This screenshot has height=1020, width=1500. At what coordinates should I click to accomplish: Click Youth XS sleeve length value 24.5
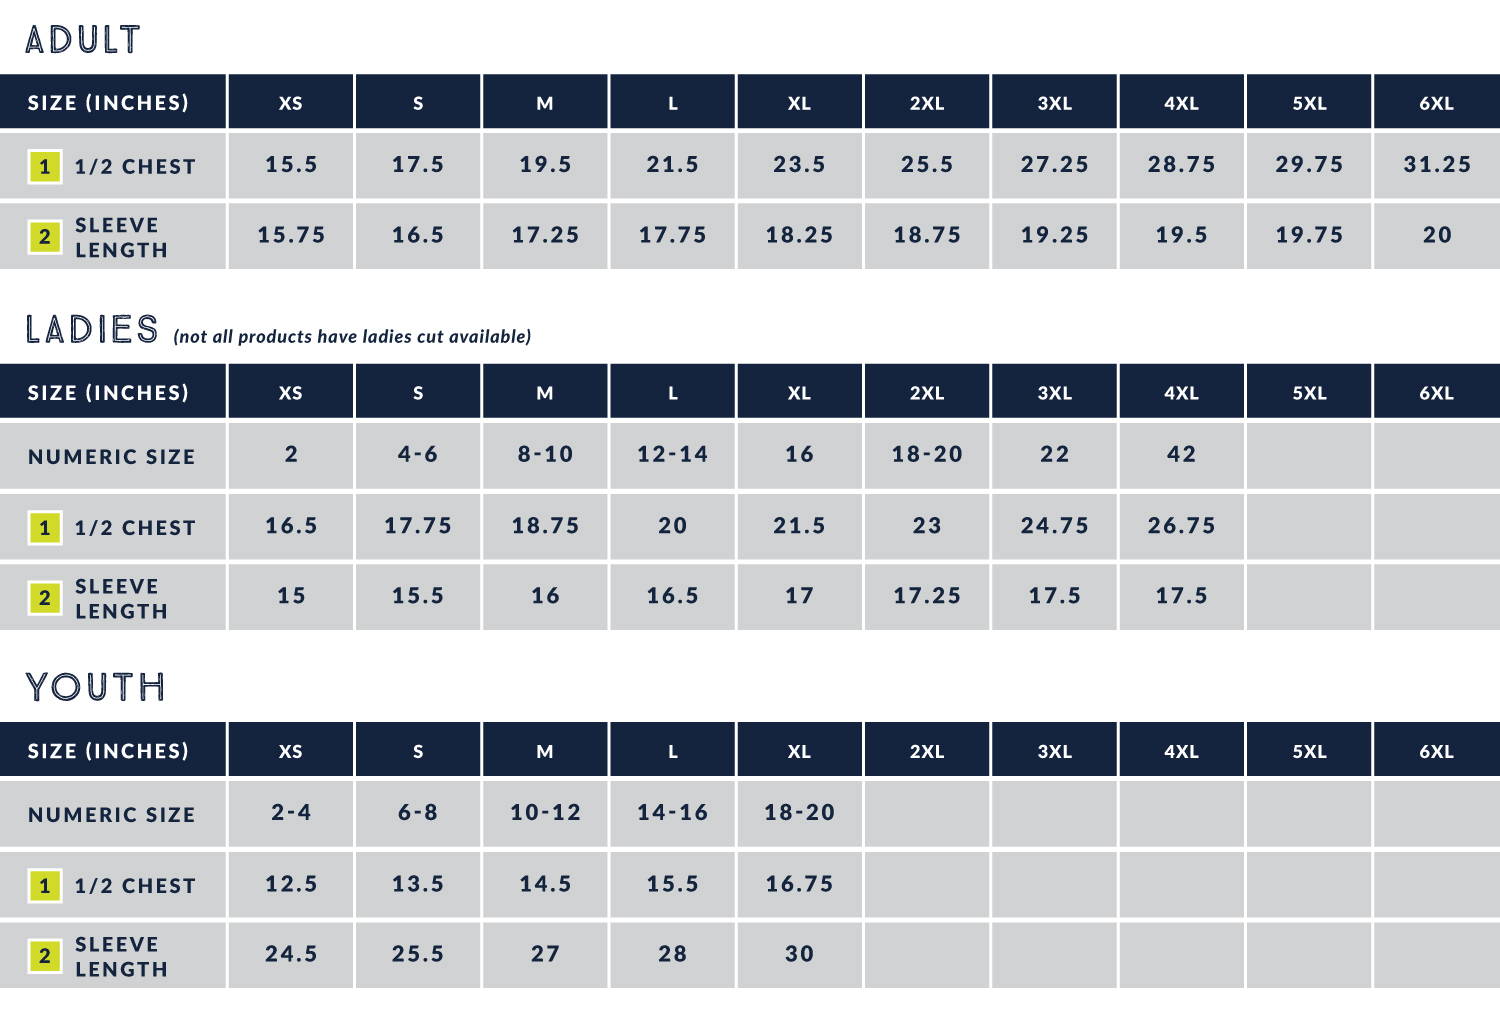click(291, 954)
